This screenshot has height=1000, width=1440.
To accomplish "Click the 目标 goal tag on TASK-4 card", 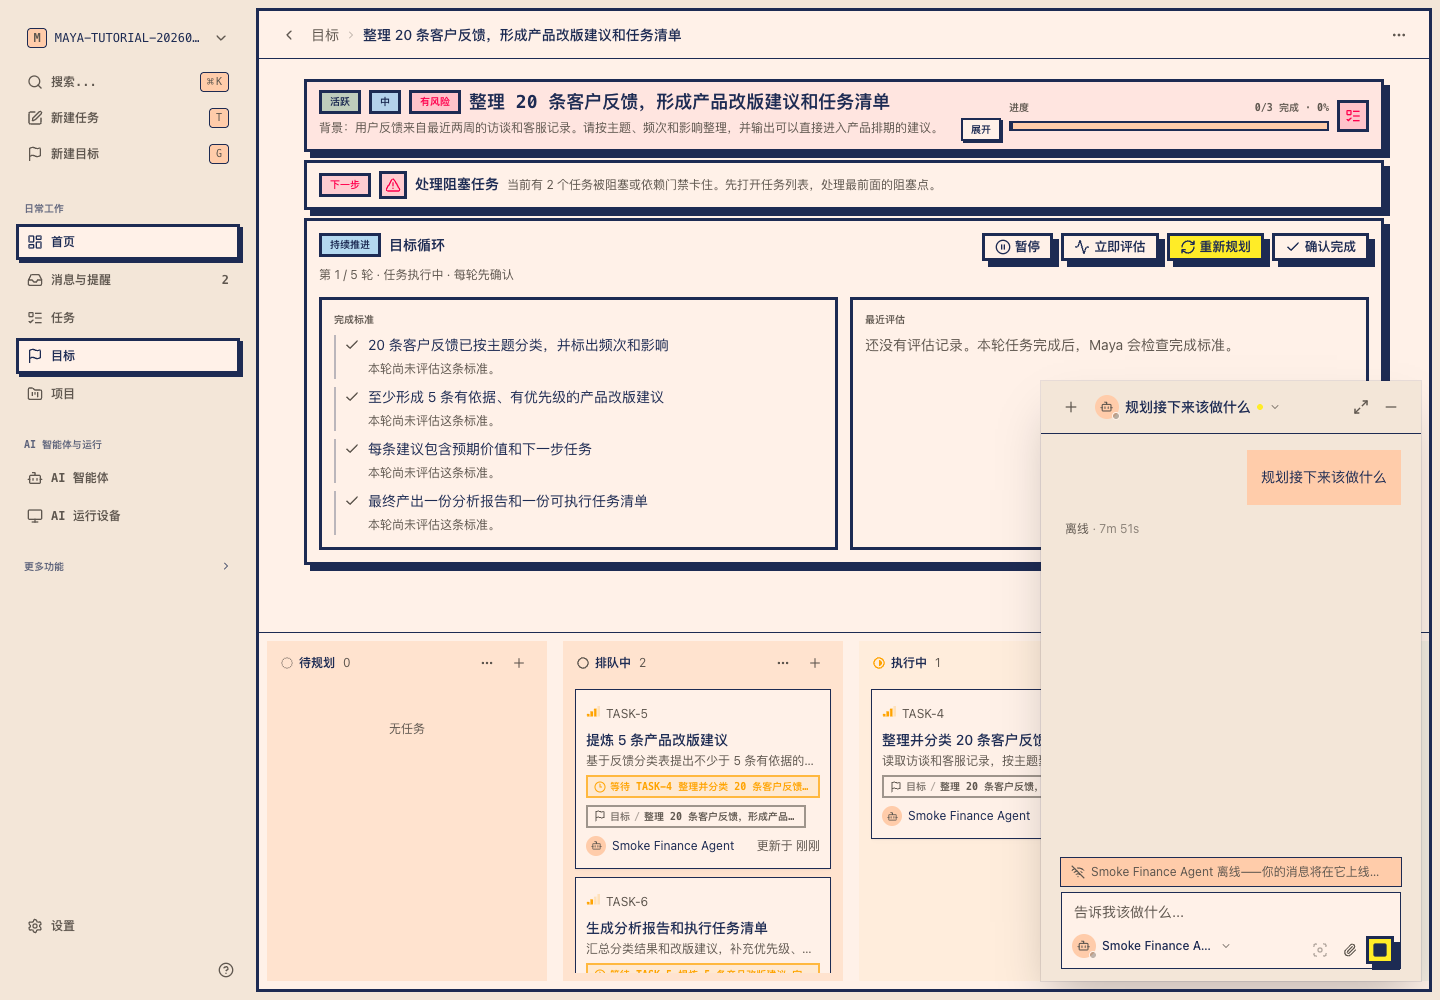I will [962, 787].
